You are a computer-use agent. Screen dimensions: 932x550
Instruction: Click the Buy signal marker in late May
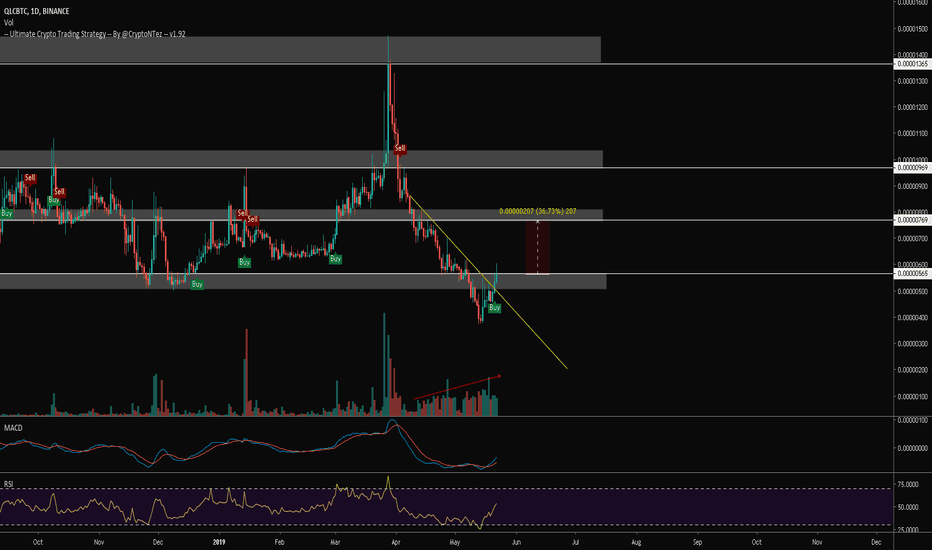(x=495, y=308)
